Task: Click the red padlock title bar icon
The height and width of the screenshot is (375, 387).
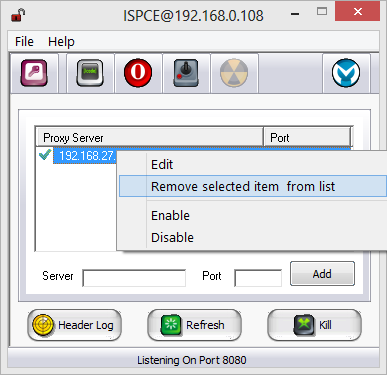Action: (x=18, y=15)
